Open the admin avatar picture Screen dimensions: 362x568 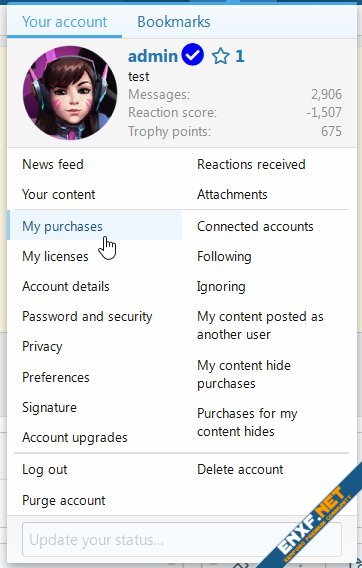[70, 93]
